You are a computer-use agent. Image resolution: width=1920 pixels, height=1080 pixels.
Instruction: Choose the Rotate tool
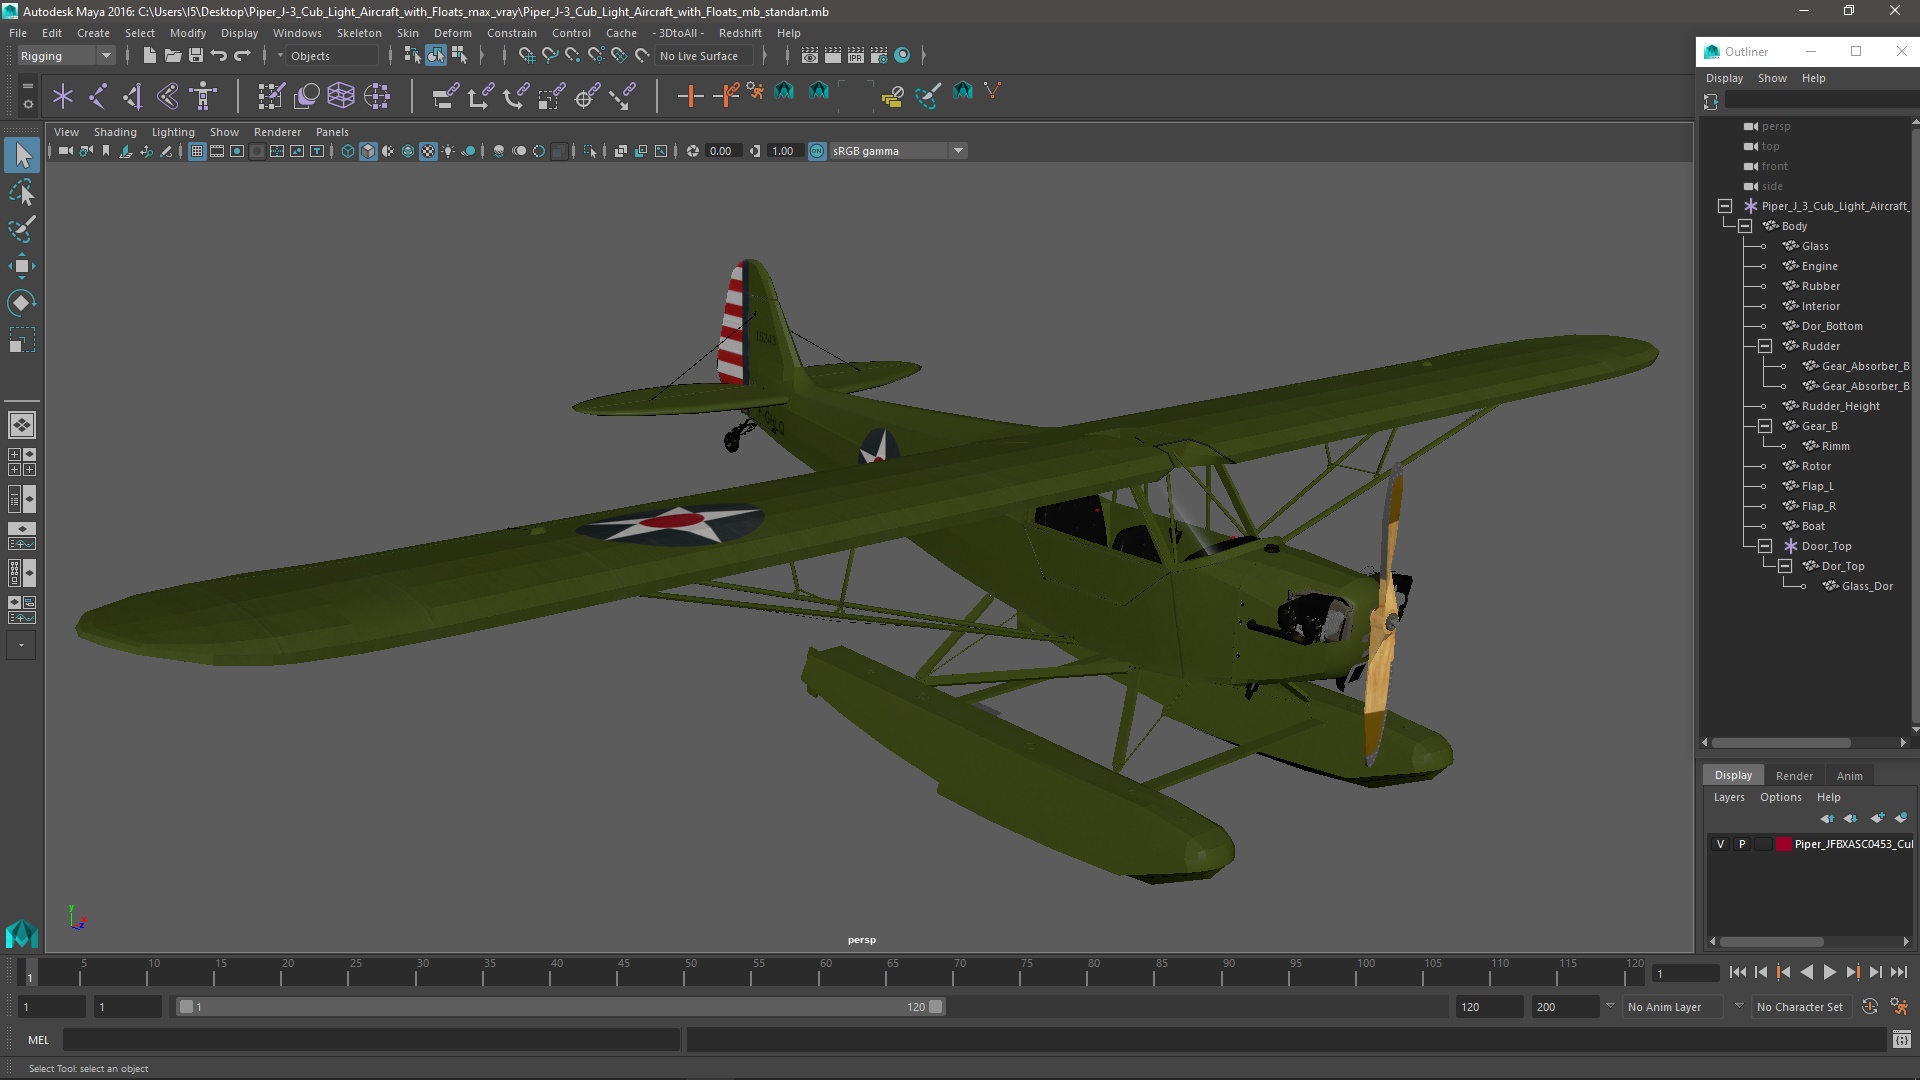point(21,302)
